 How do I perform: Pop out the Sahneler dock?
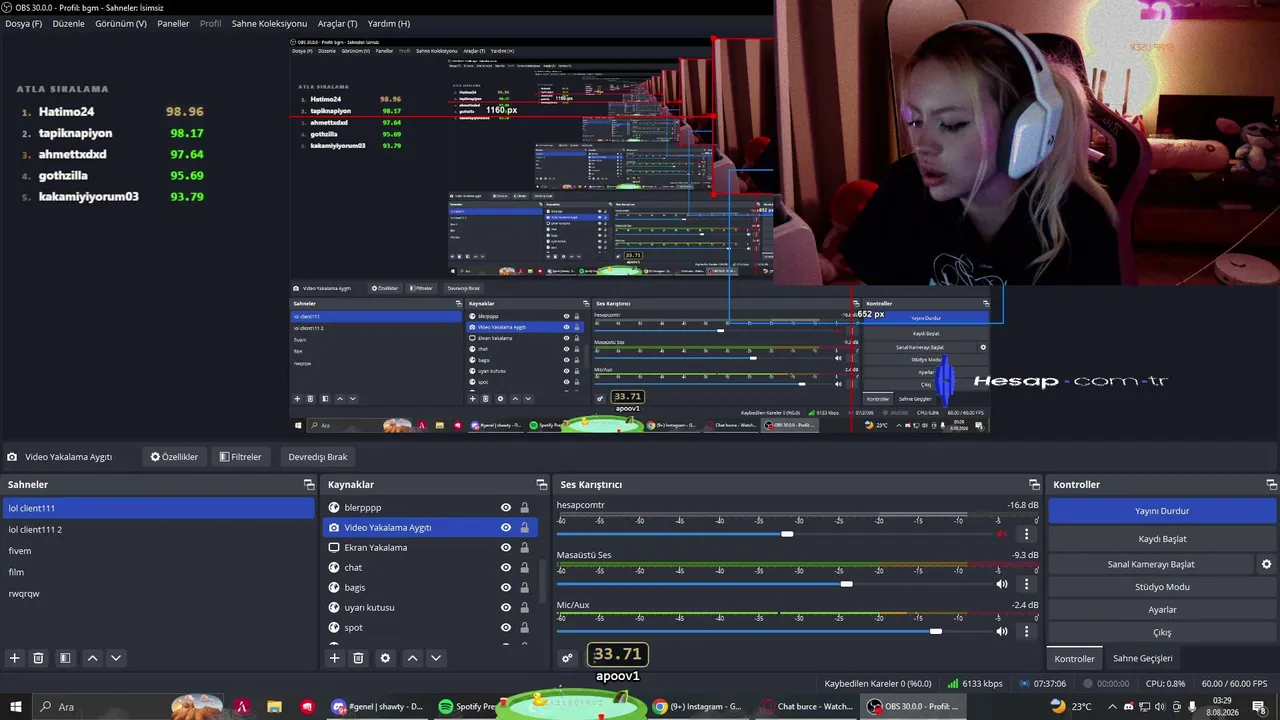coord(309,485)
